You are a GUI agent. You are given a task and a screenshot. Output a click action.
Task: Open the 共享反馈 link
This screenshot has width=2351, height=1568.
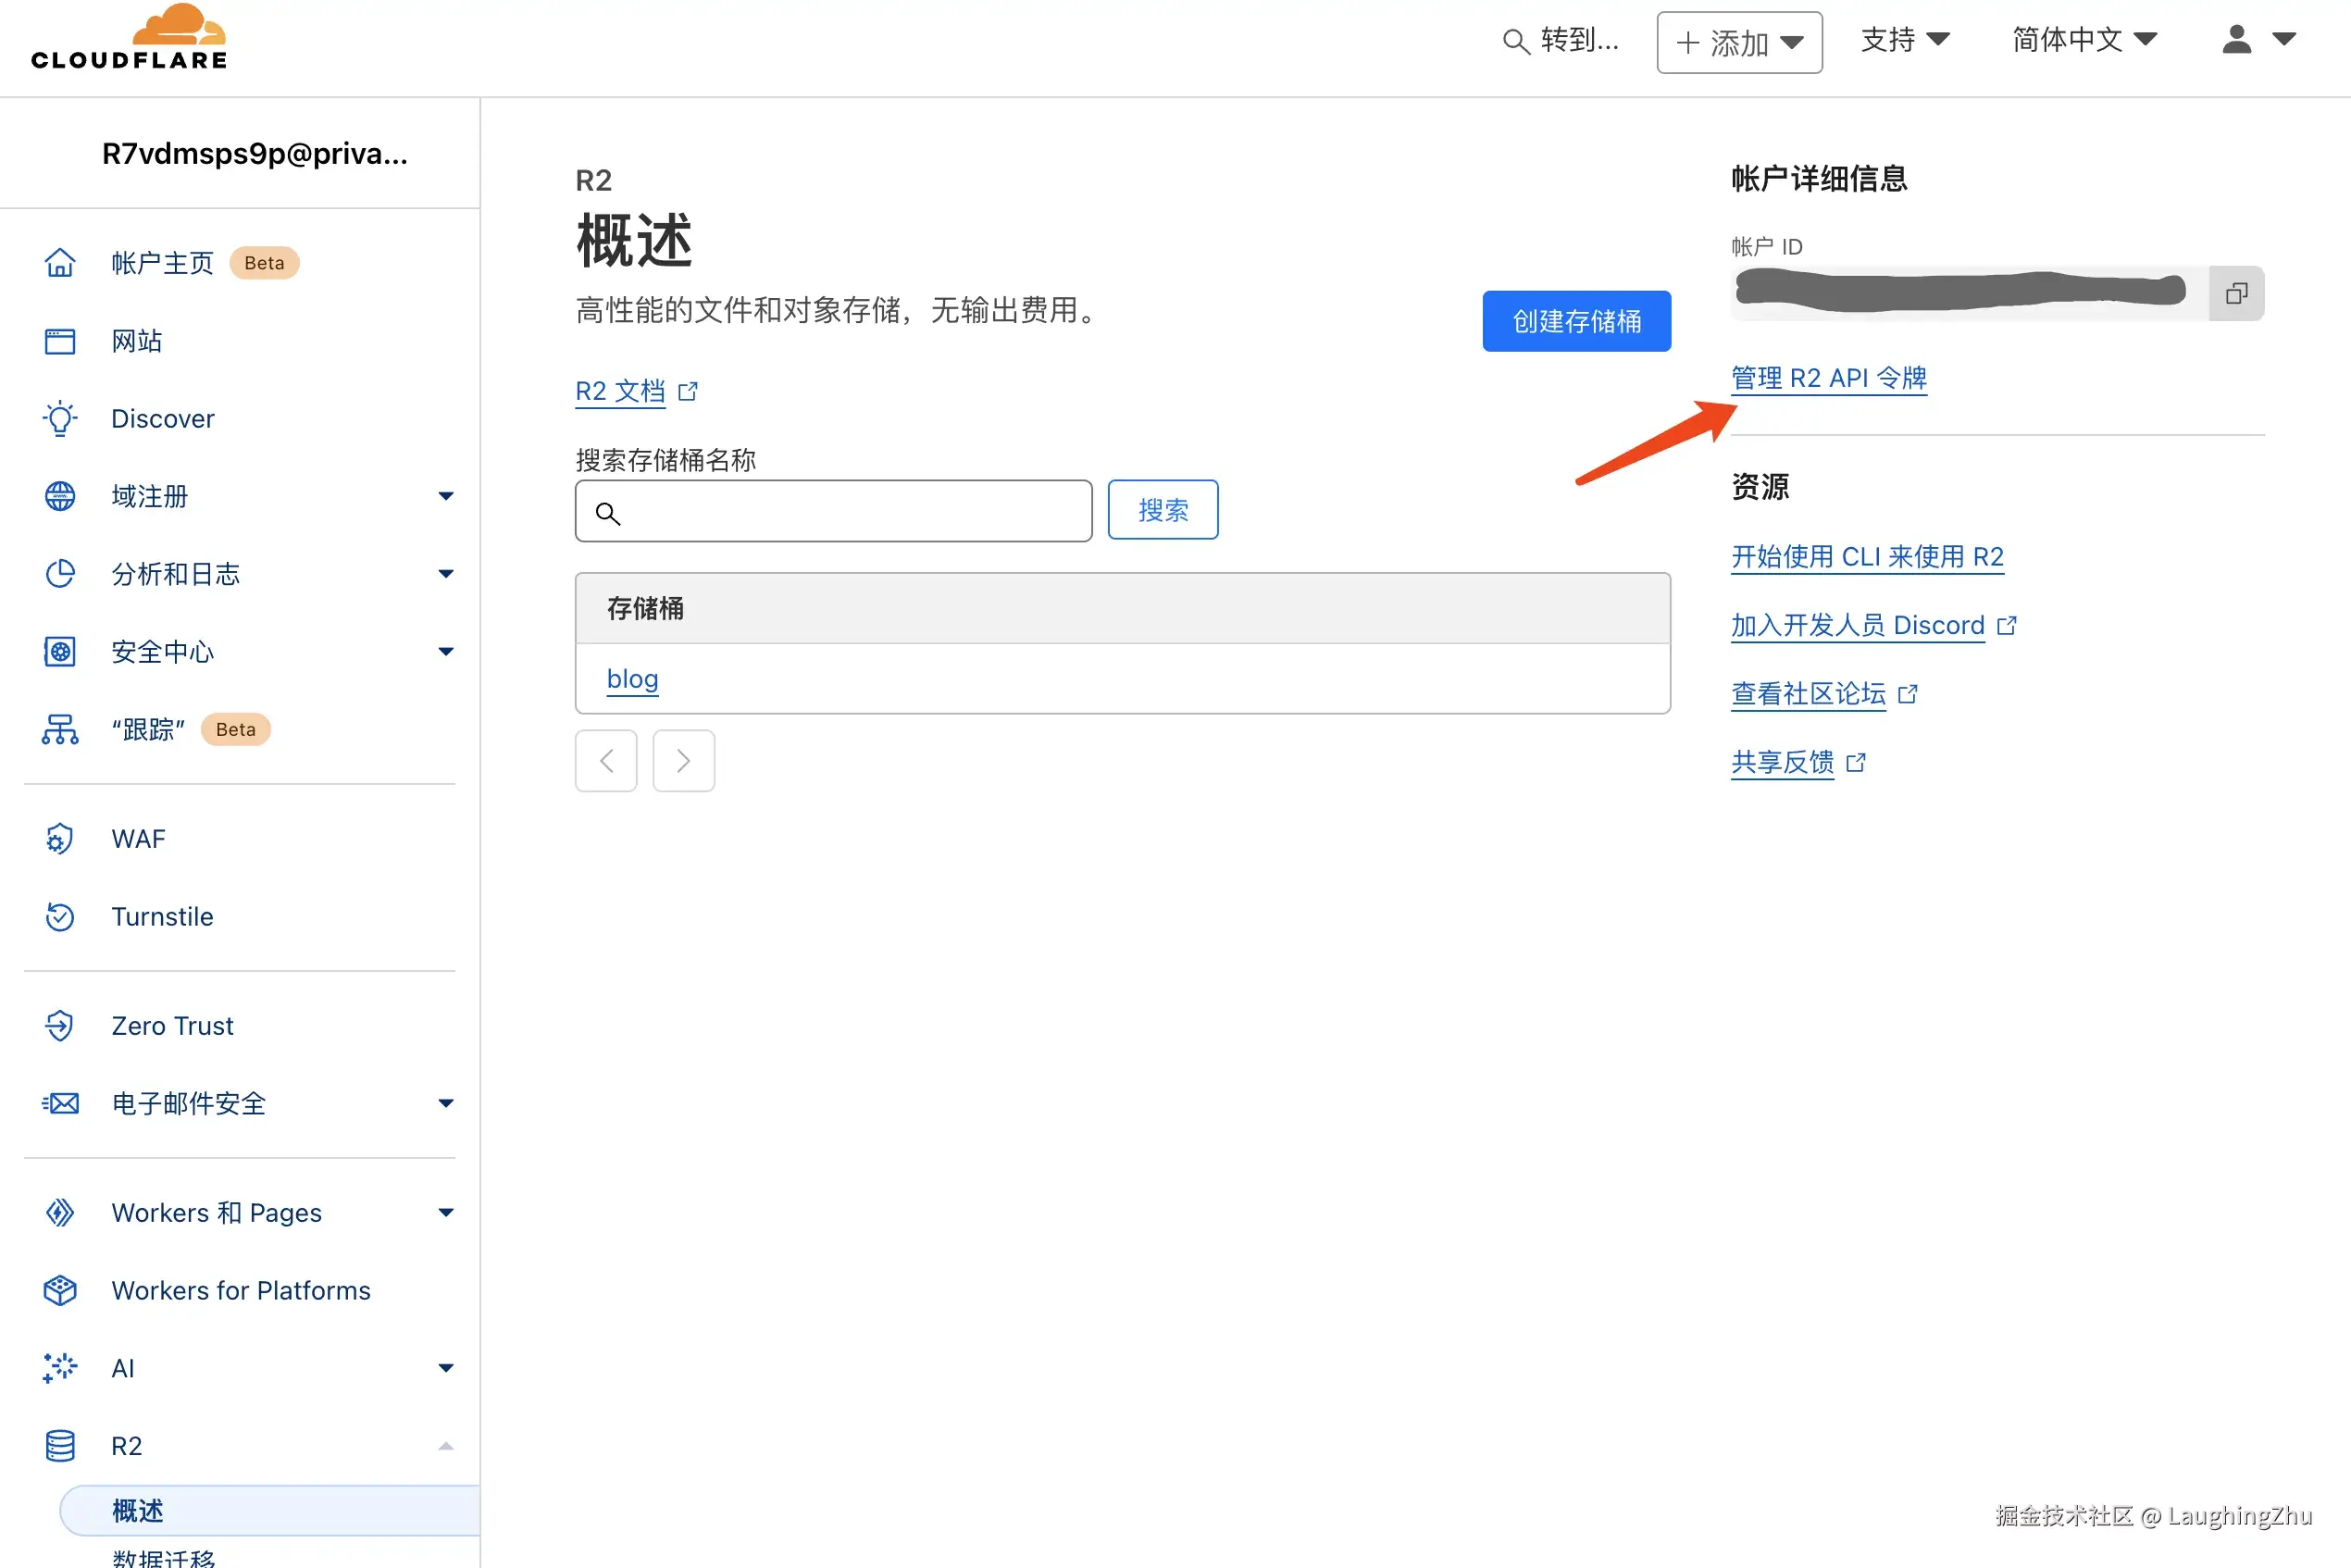1782,763
